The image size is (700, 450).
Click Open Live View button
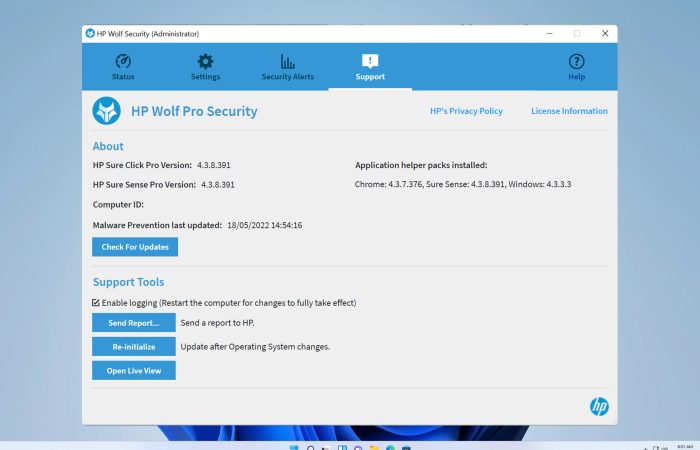point(134,371)
